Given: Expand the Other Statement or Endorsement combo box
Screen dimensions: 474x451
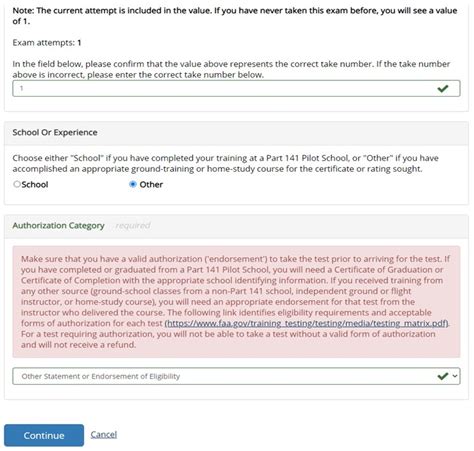Looking at the screenshot, I should coord(236,376).
